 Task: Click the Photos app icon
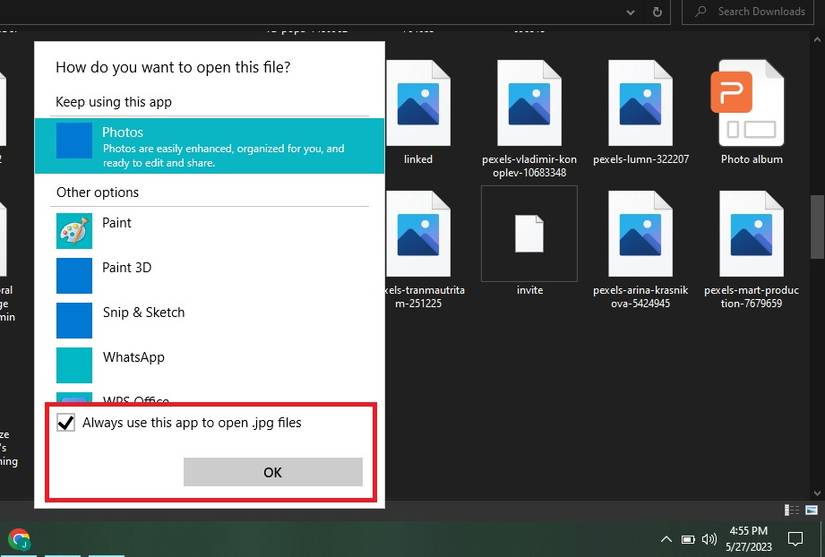pyautogui.click(x=74, y=140)
